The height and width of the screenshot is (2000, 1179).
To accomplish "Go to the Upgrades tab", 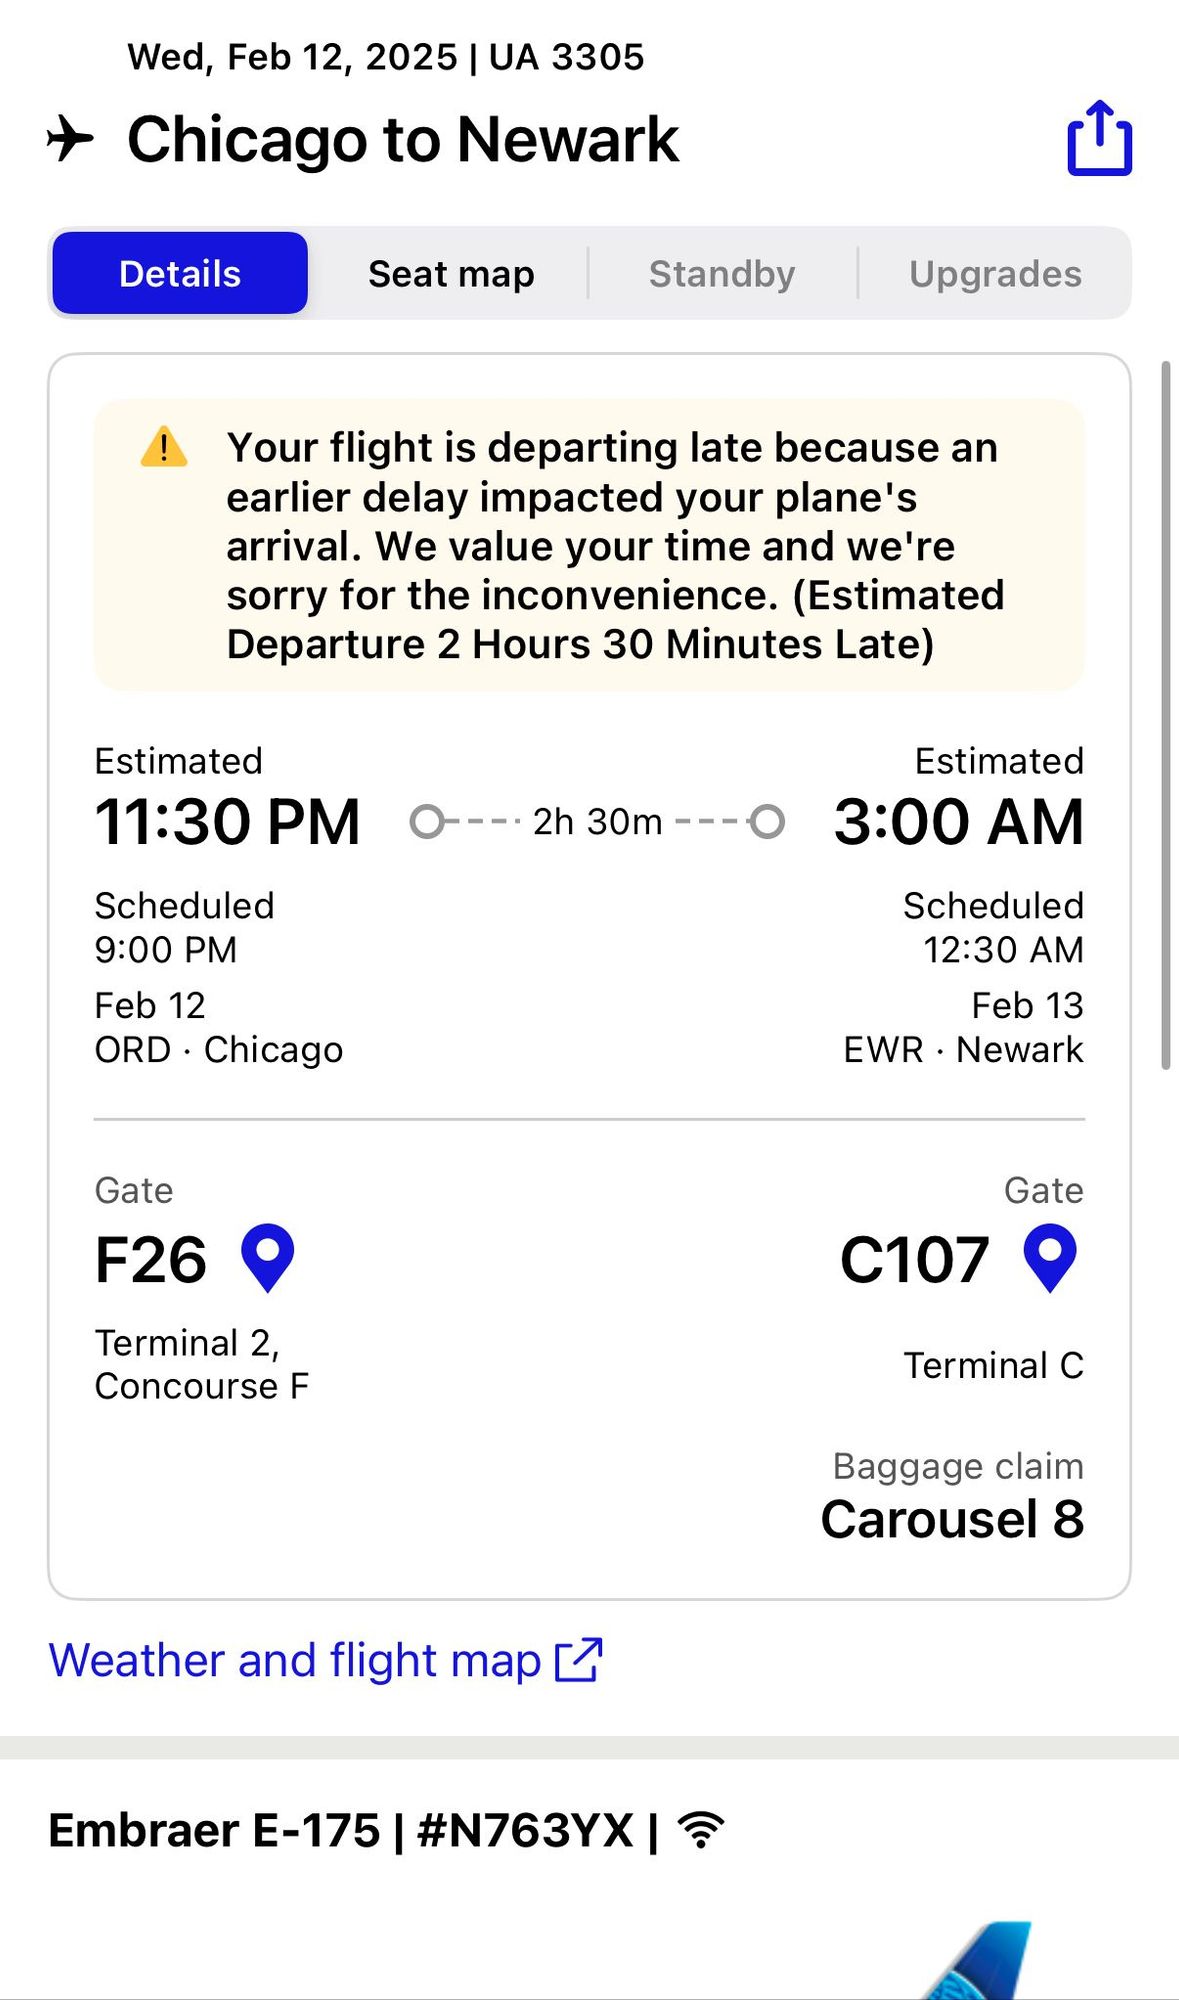I will coord(995,274).
